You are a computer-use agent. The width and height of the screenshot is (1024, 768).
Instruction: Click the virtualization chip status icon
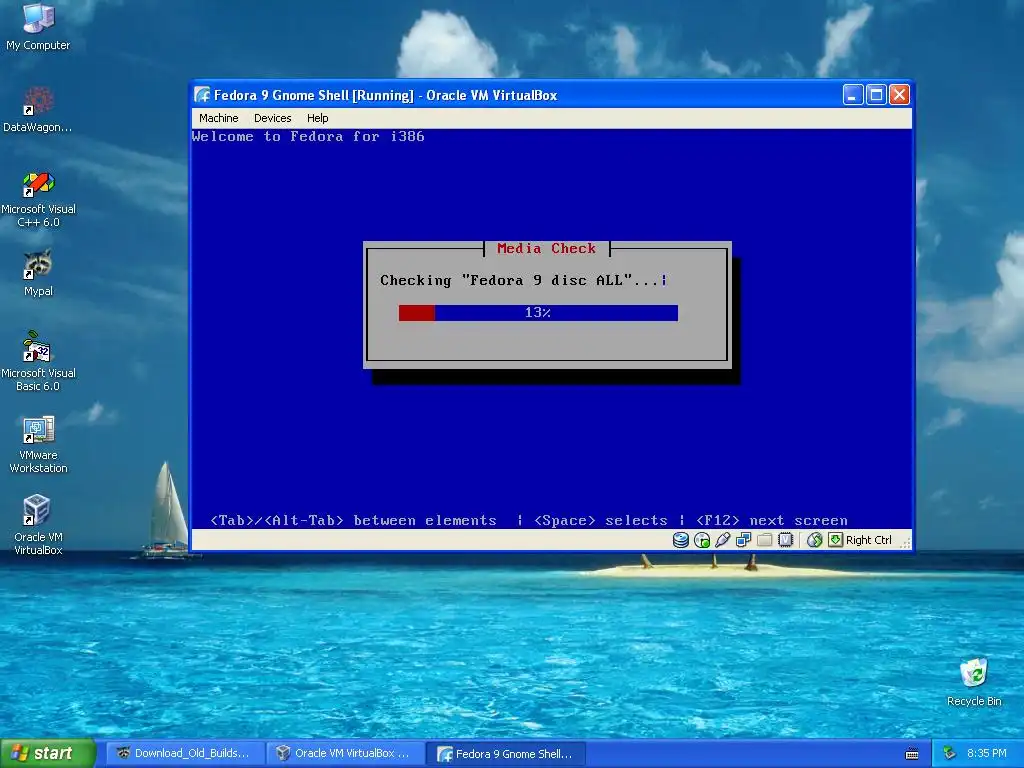pyautogui.click(x=786, y=540)
